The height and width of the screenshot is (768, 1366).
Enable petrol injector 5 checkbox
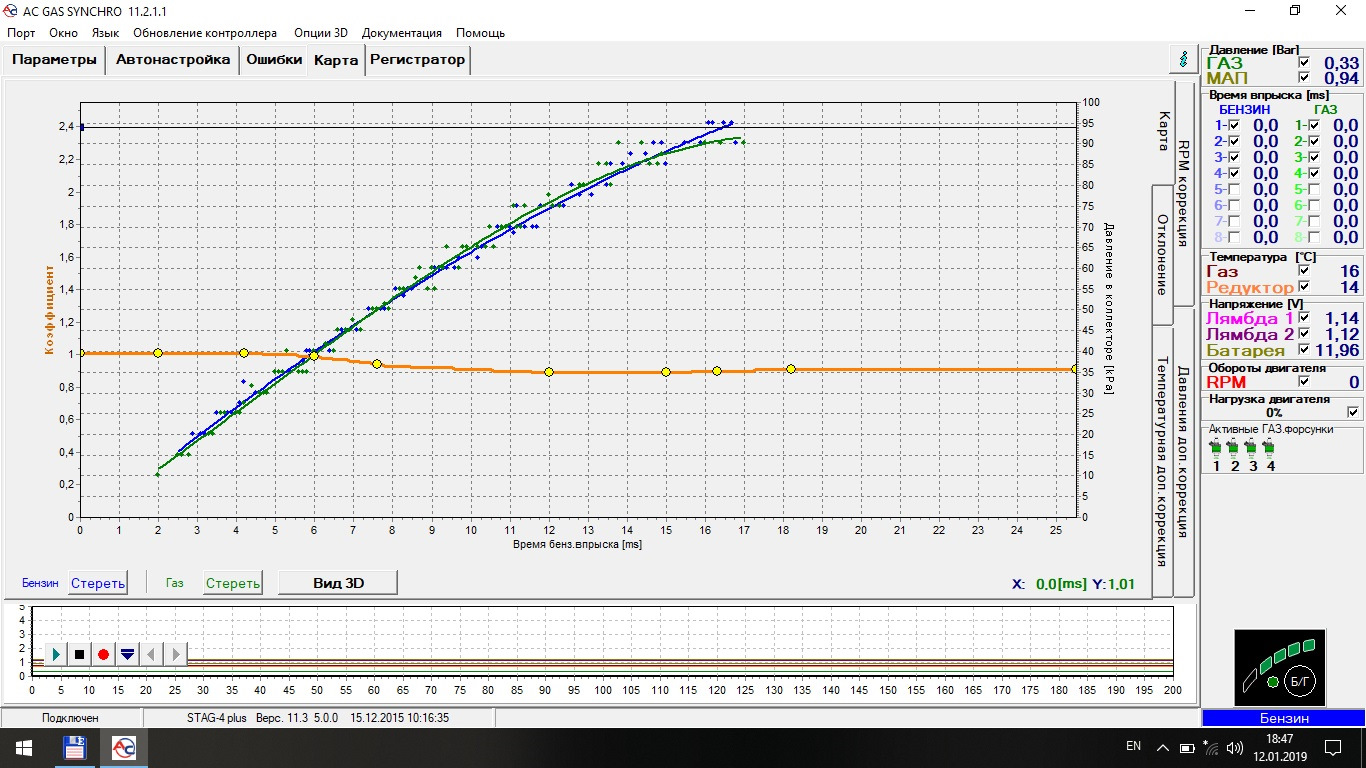1234,189
